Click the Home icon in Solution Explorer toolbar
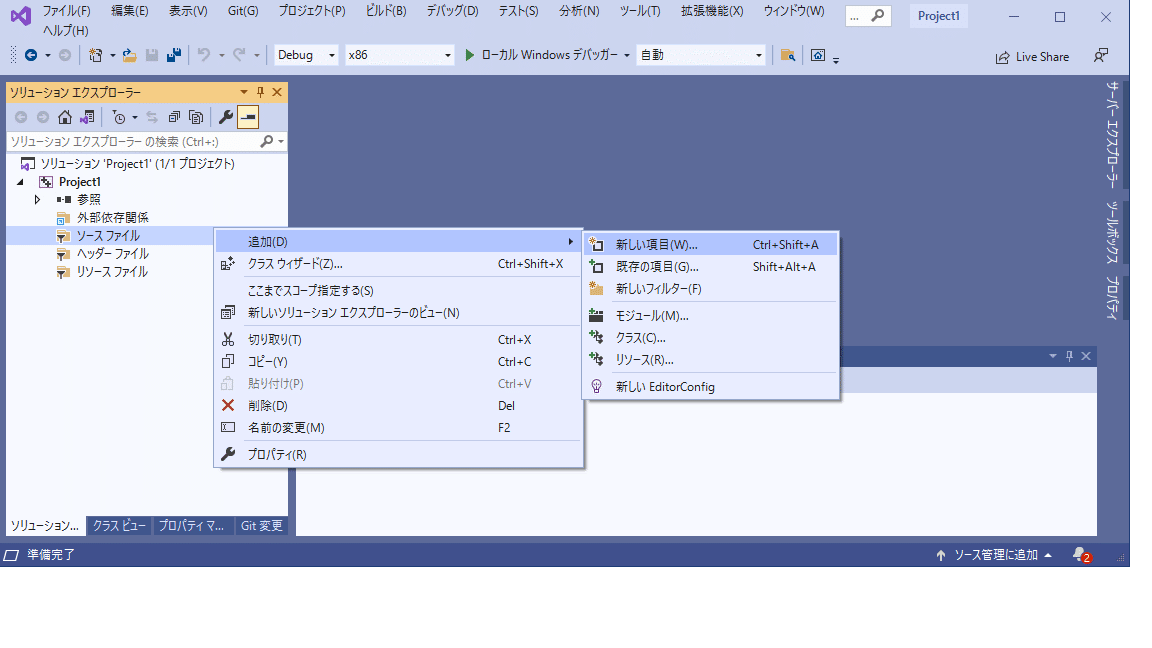 point(65,115)
